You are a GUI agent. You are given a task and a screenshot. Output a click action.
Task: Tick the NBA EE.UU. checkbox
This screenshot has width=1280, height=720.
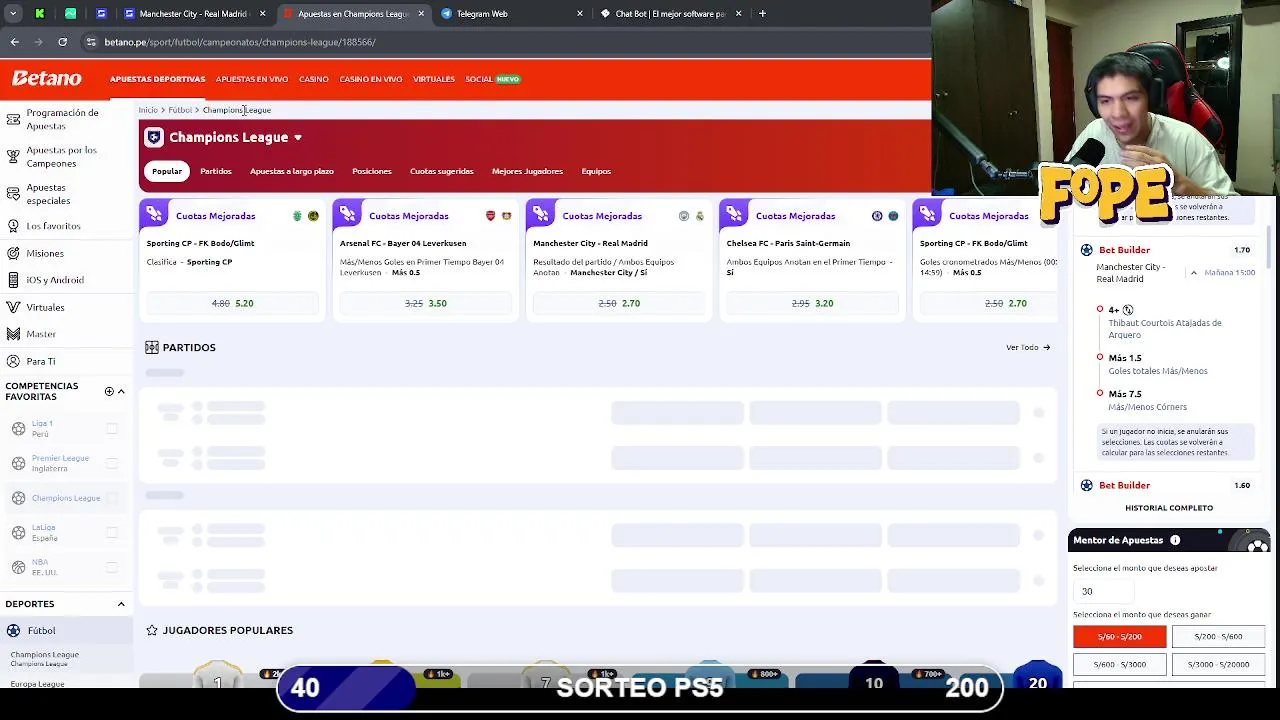click(112, 567)
